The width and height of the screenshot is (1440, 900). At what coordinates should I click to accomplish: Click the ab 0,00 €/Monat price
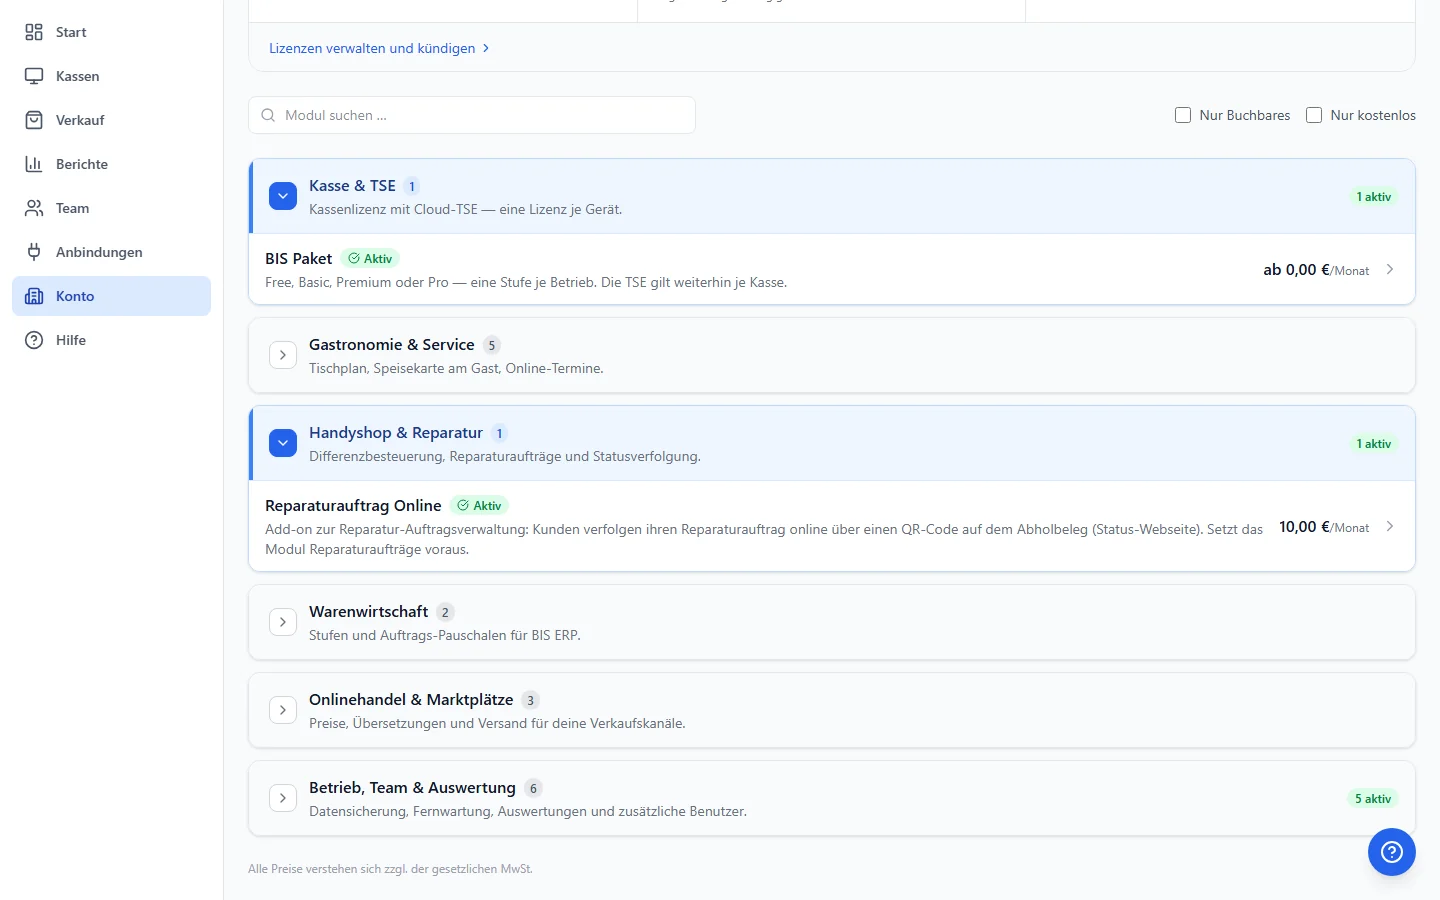click(1316, 270)
